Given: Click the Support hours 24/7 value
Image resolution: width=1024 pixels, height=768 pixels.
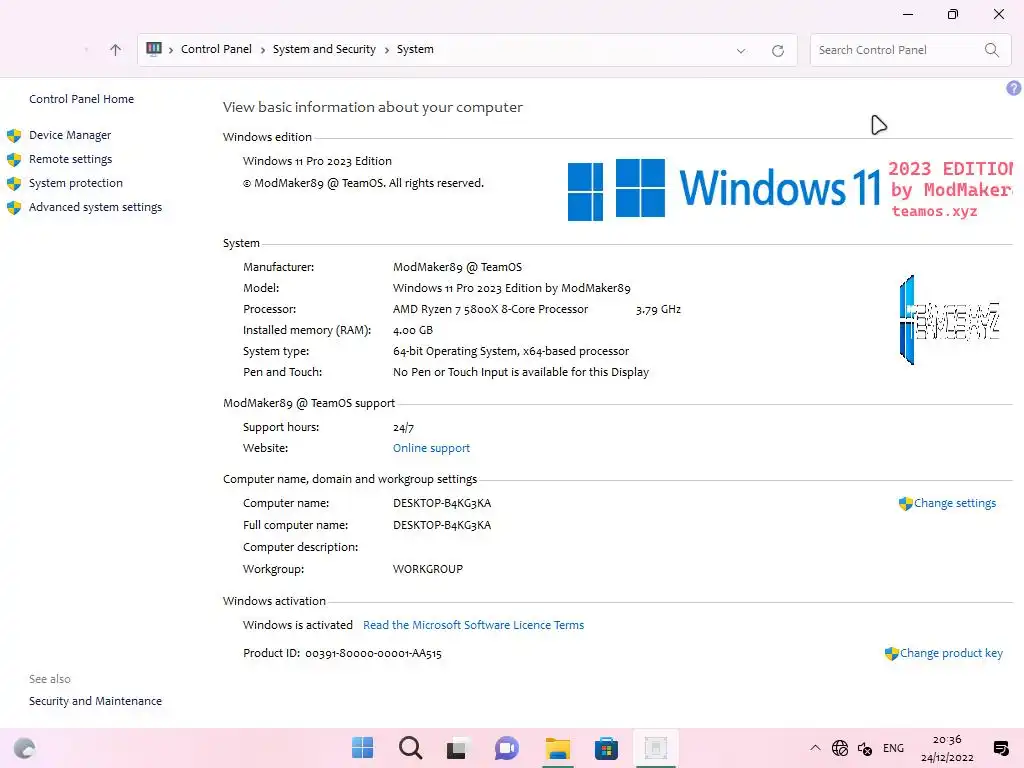Looking at the screenshot, I should [404, 428].
